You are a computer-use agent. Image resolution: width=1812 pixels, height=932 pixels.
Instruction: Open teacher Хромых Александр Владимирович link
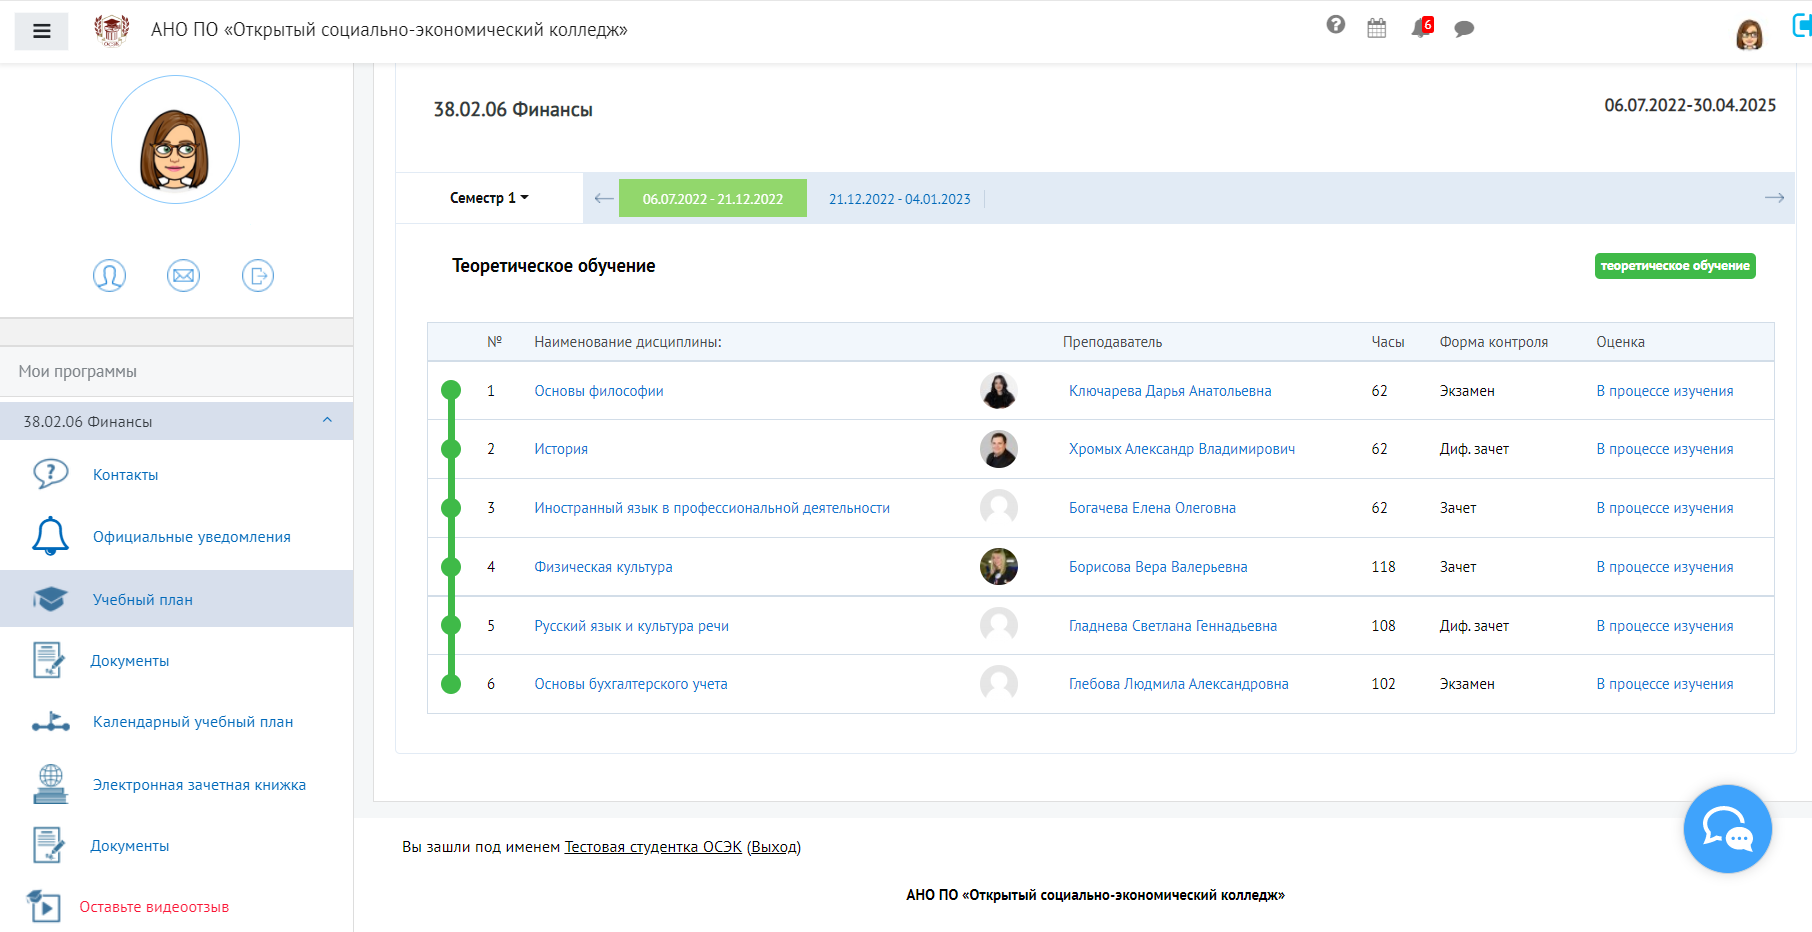(x=1181, y=449)
